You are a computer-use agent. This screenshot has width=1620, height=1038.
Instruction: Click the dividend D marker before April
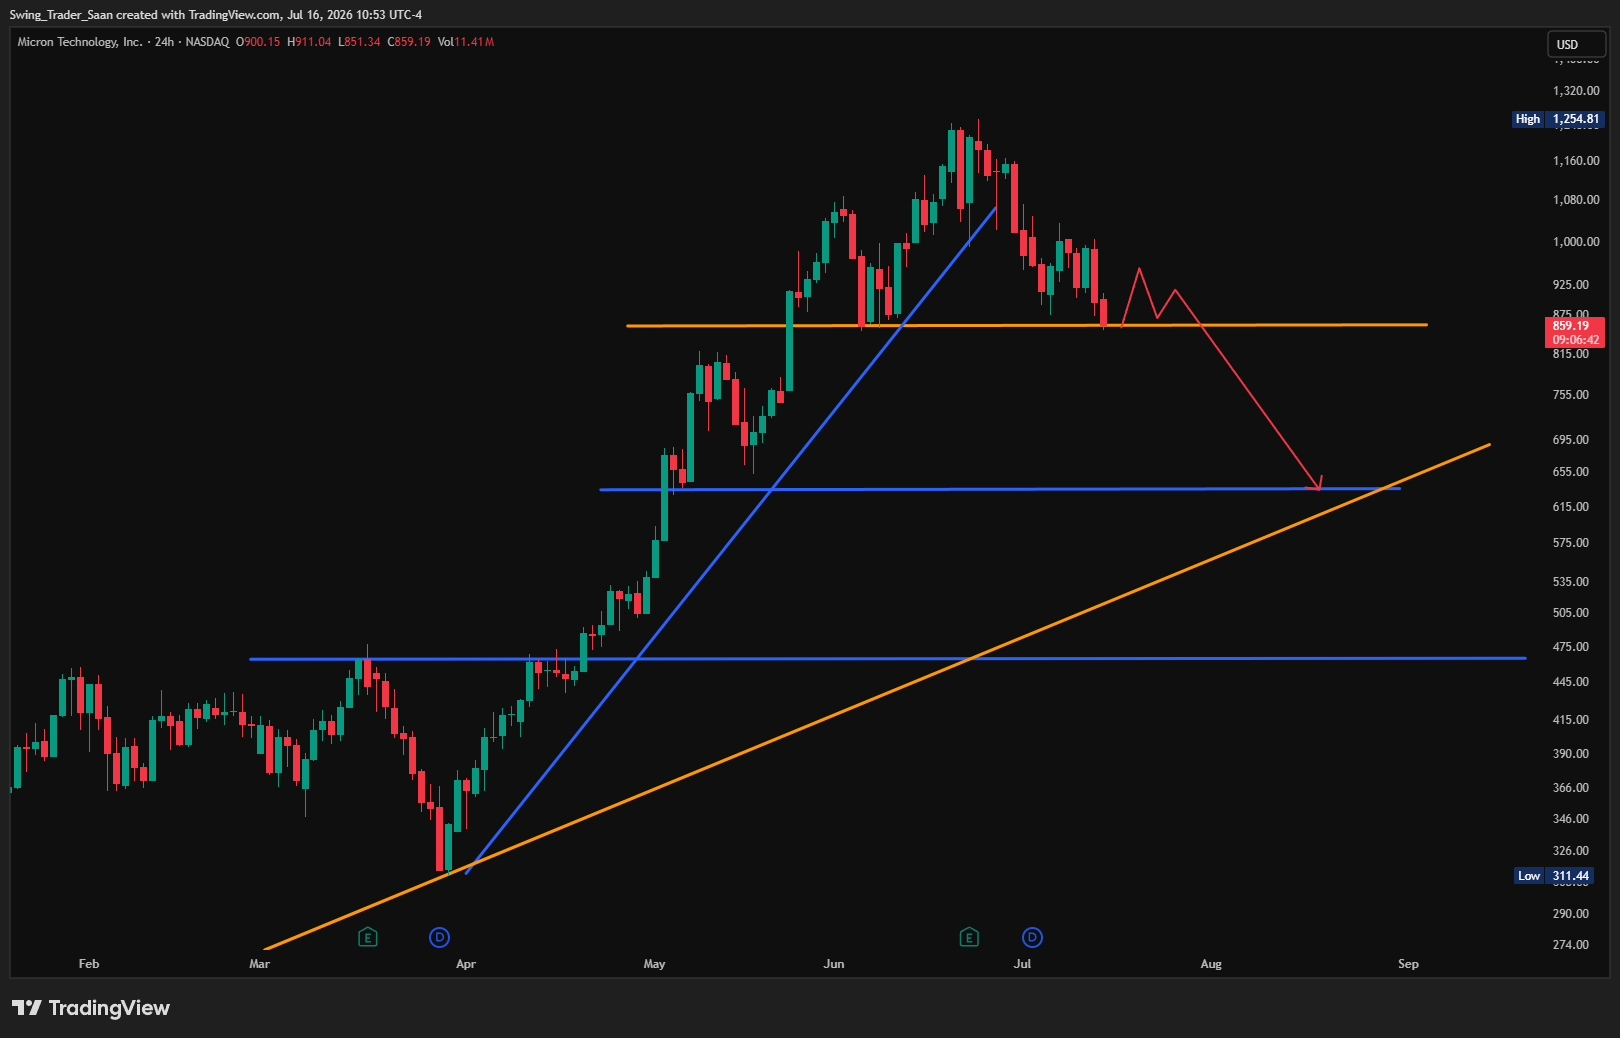[x=439, y=937]
